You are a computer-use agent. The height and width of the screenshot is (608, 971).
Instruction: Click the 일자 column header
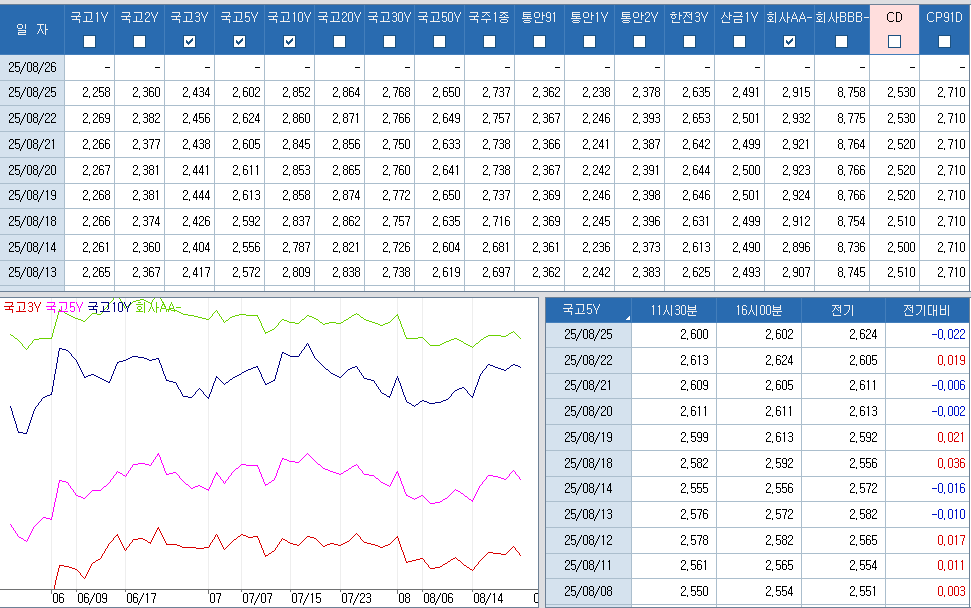32,30
